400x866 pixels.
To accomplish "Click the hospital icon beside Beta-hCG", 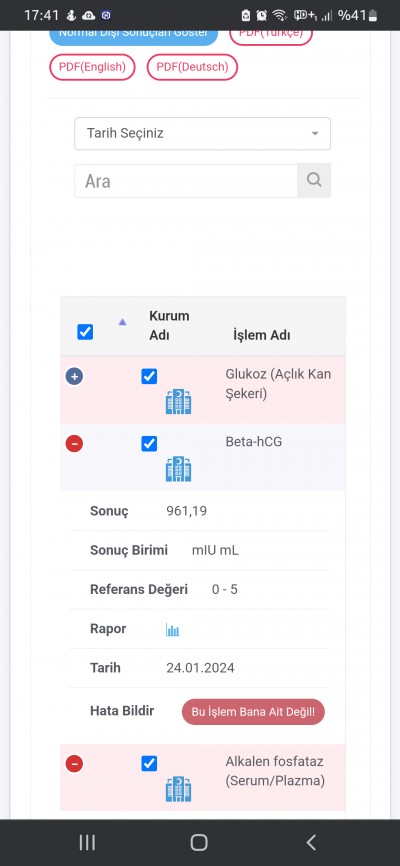I will click(x=178, y=469).
